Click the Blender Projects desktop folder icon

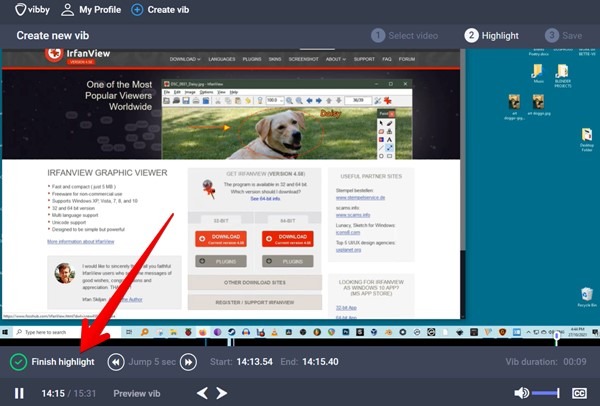pos(563,76)
